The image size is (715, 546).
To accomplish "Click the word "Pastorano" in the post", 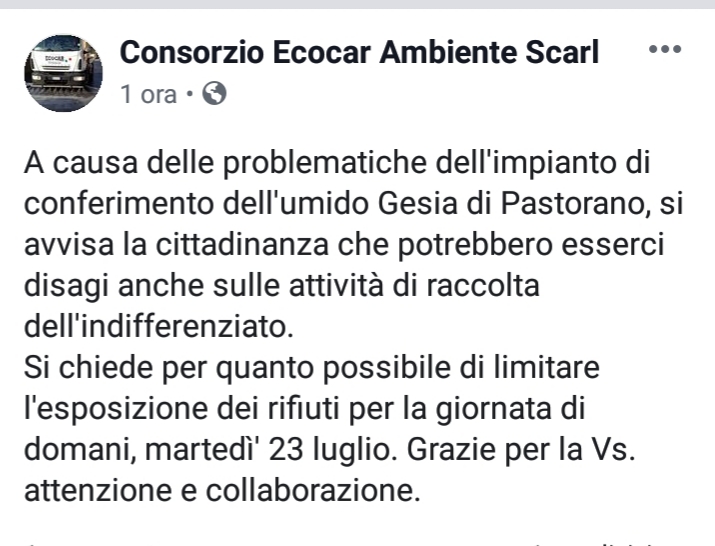I will click(575, 203).
